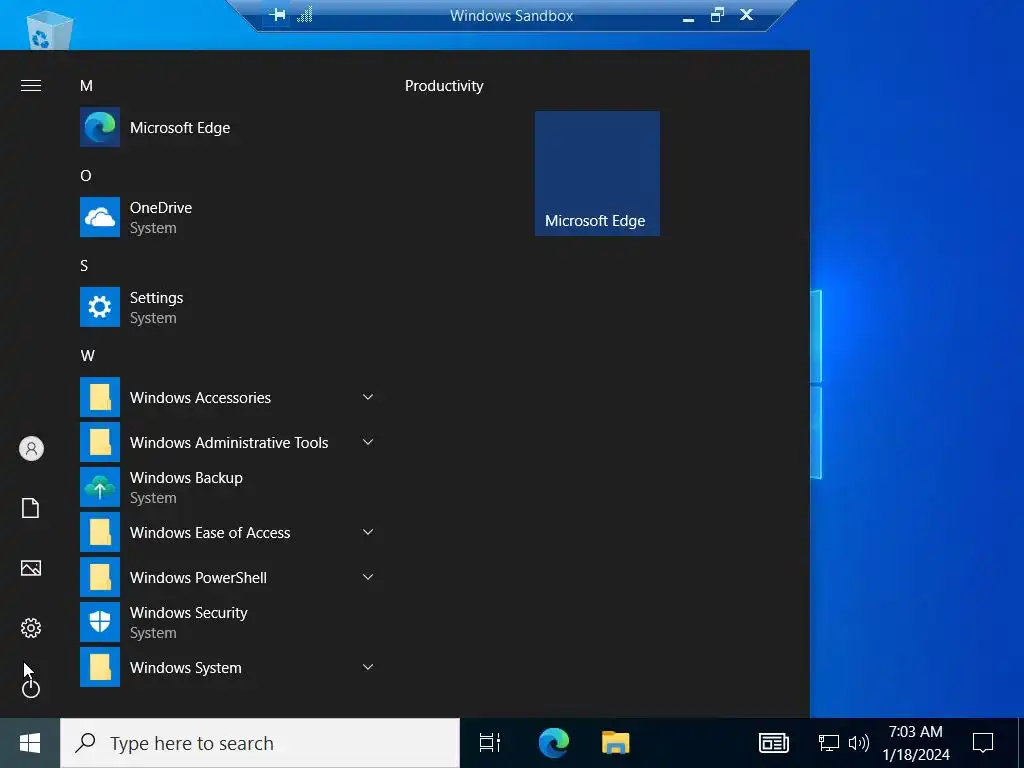Open Documents from the Start sidebar

point(31,508)
